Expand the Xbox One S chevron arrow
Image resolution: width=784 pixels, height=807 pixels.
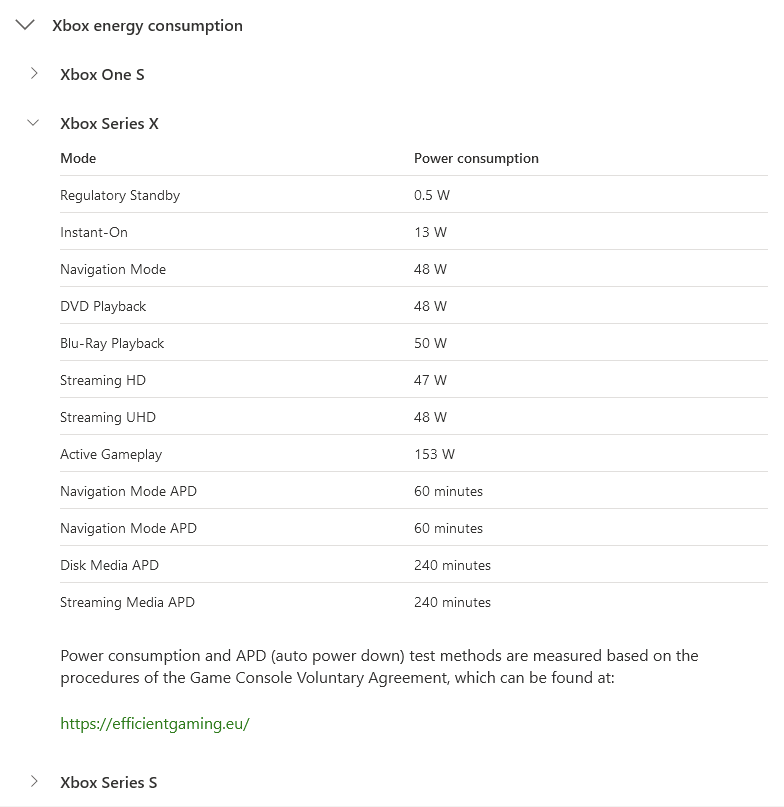[34, 74]
